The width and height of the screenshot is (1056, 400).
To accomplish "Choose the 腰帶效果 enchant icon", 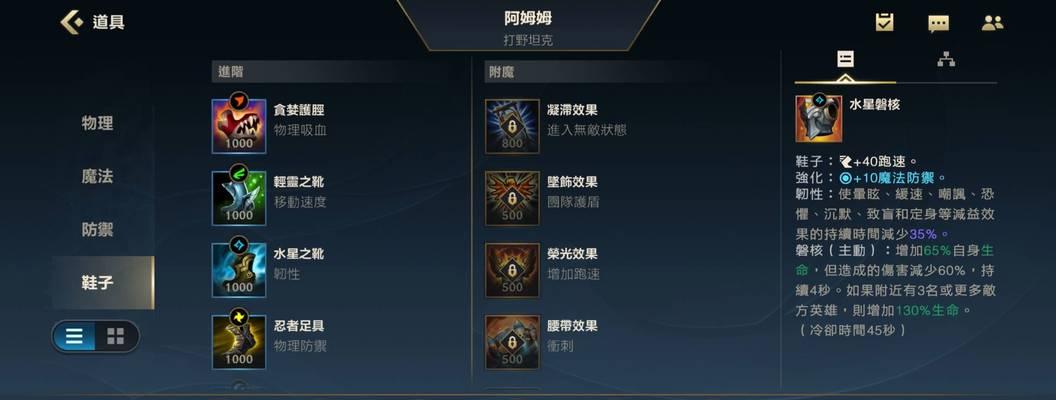I will (x=512, y=342).
